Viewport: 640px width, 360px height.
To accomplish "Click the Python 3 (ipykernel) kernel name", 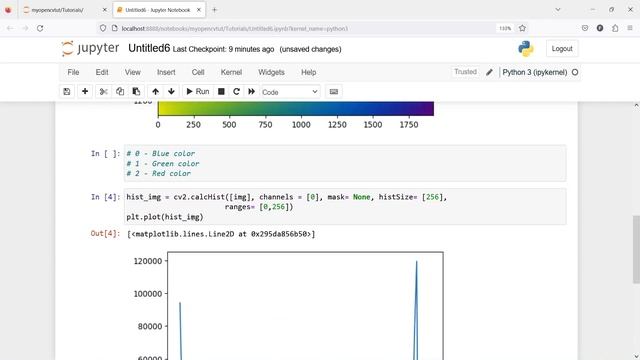I will [x=535, y=72].
